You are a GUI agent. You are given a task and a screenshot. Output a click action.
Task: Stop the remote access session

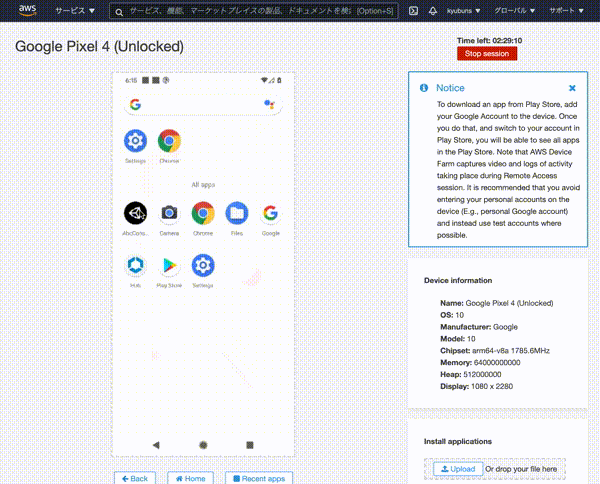click(487, 54)
